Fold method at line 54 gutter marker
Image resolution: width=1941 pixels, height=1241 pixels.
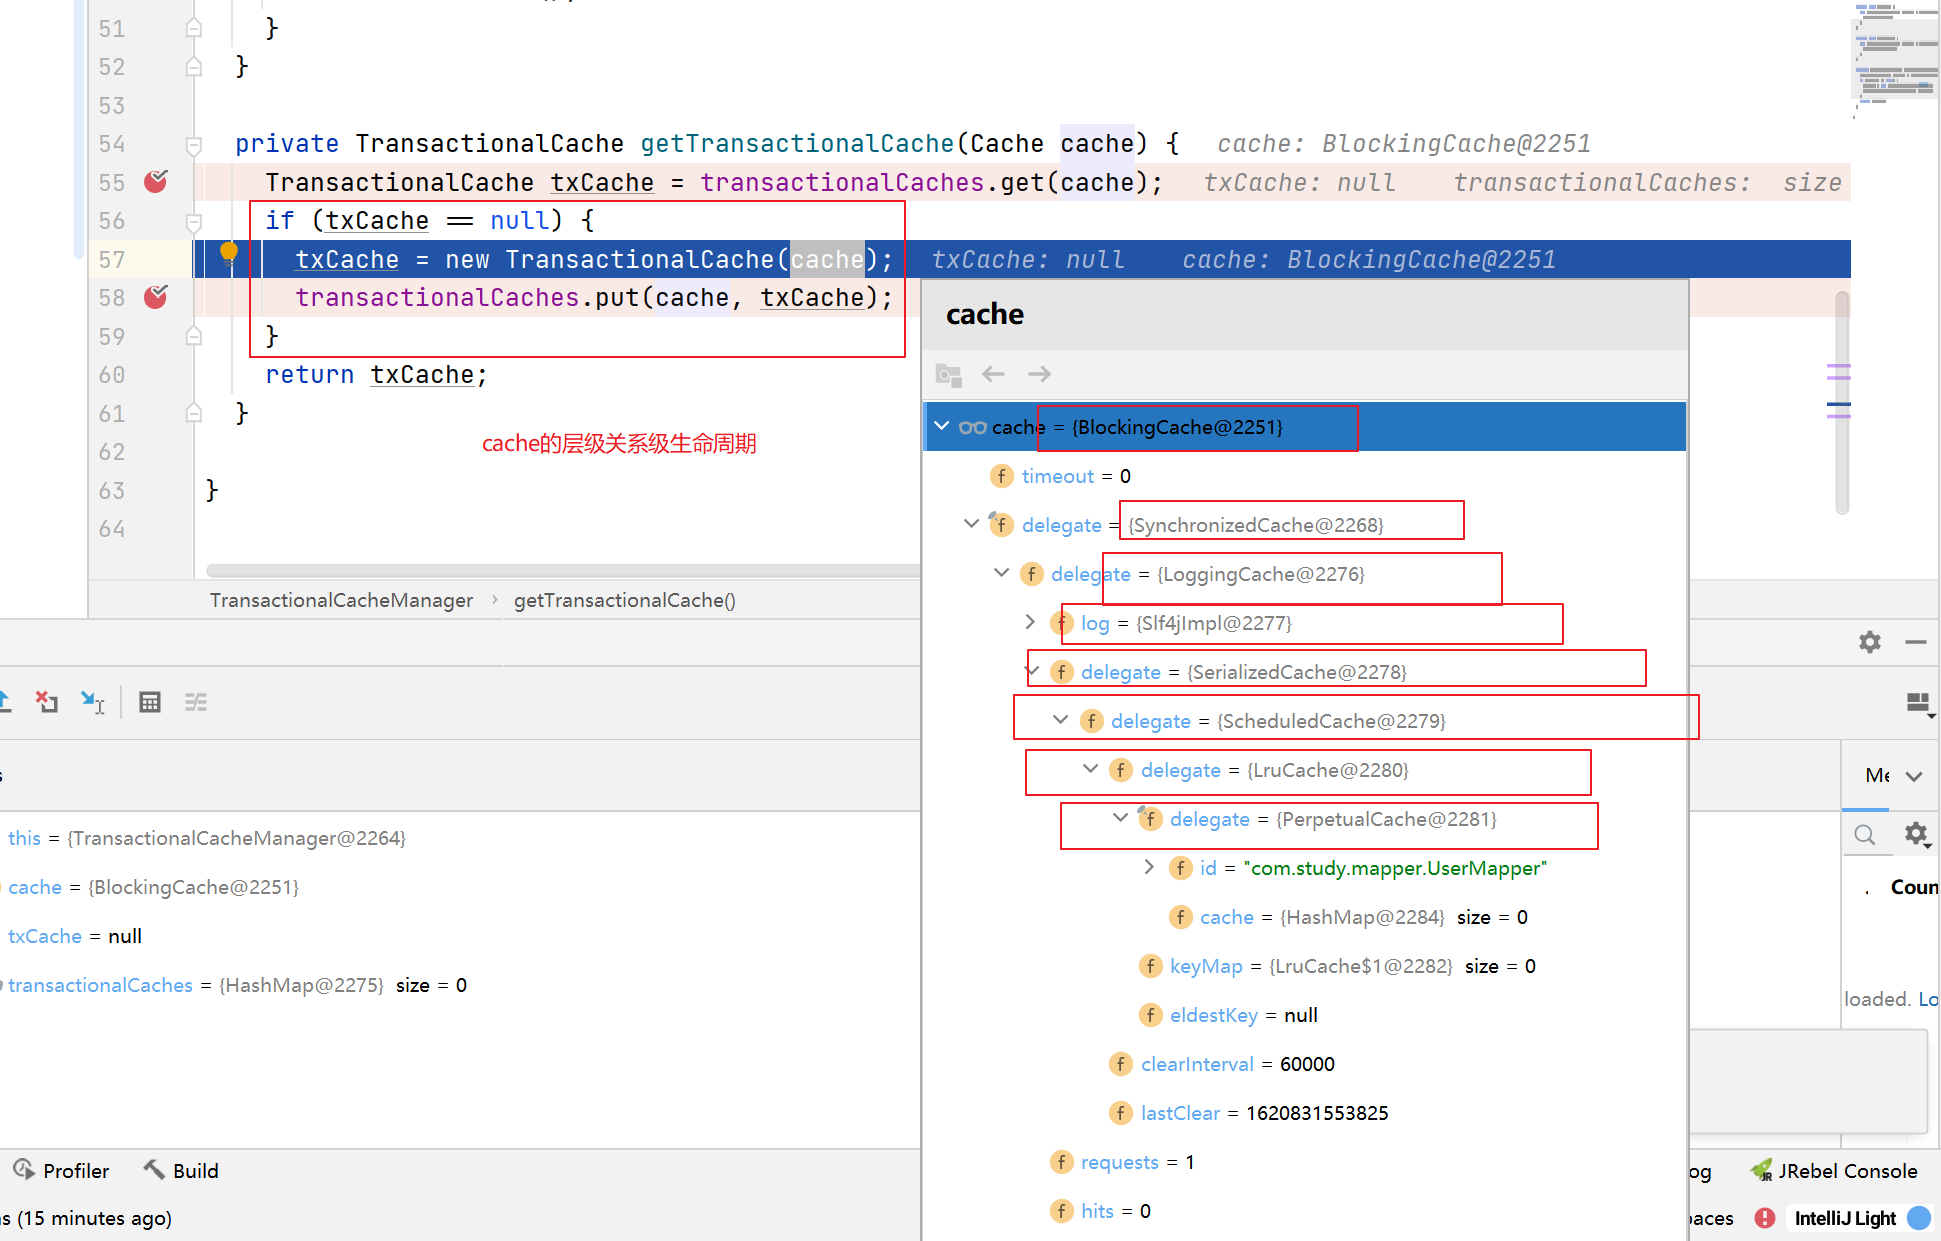coord(194,144)
